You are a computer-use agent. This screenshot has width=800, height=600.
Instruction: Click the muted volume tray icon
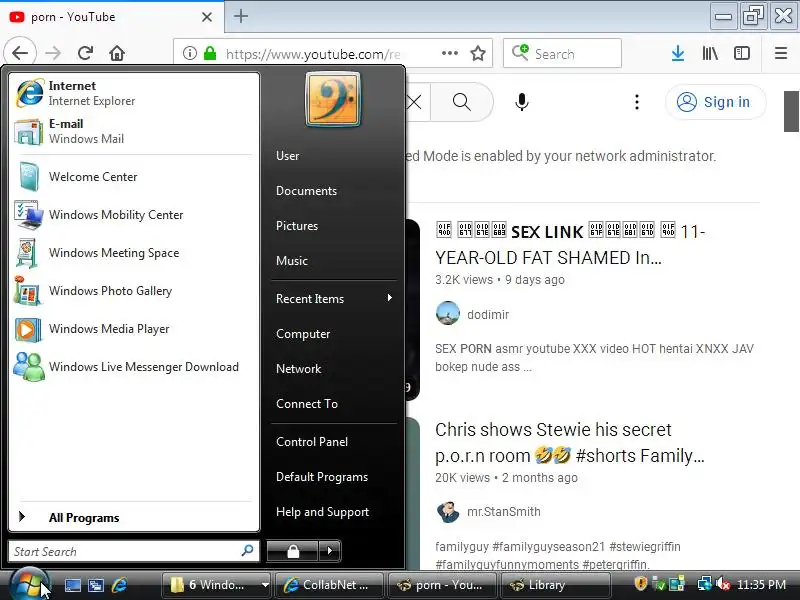pyautogui.click(x=722, y=584)
